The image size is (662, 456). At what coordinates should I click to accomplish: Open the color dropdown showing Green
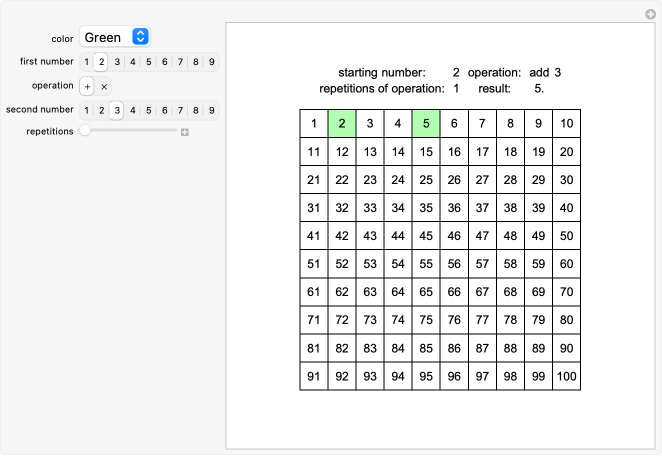coord(115,37)
